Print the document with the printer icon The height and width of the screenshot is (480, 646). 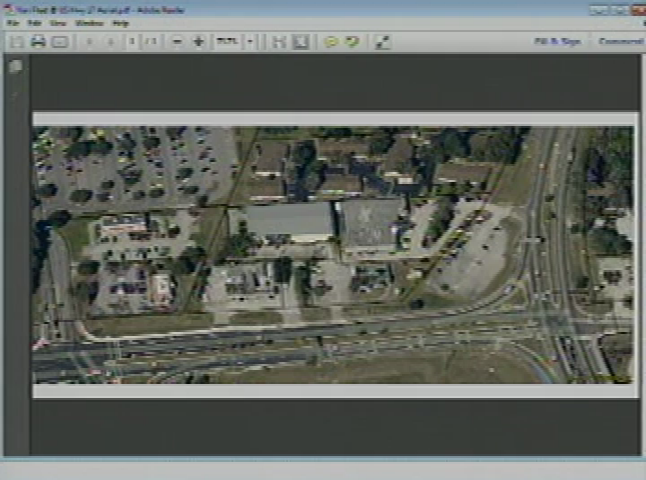(x=38, y=42)
